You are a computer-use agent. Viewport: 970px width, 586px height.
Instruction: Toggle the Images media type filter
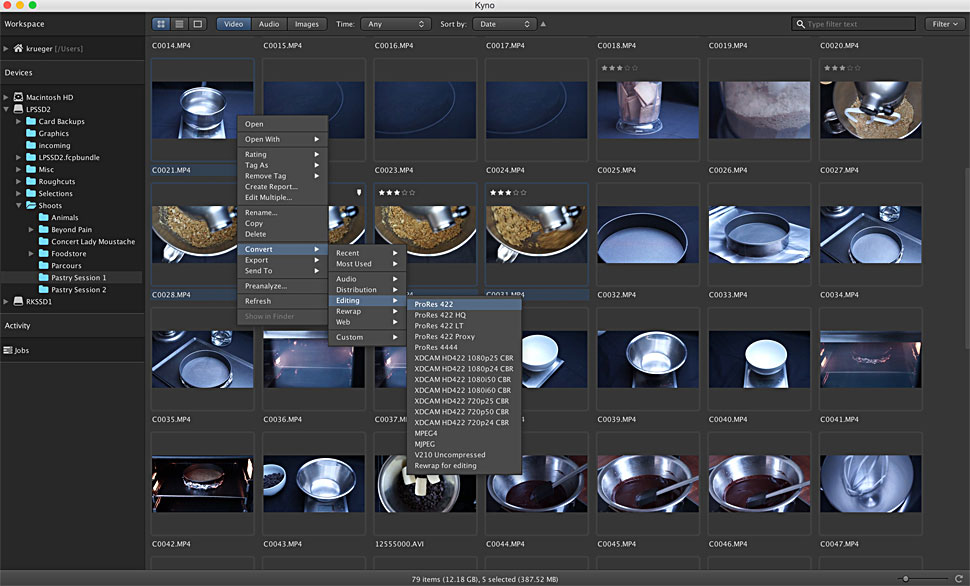tap(306, 24)
